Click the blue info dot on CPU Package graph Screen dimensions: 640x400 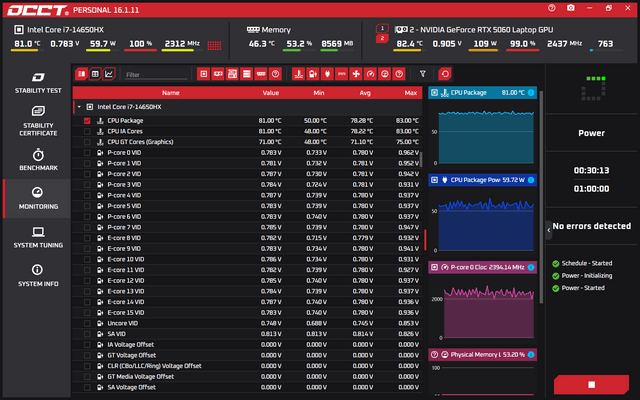click(531, 93)
